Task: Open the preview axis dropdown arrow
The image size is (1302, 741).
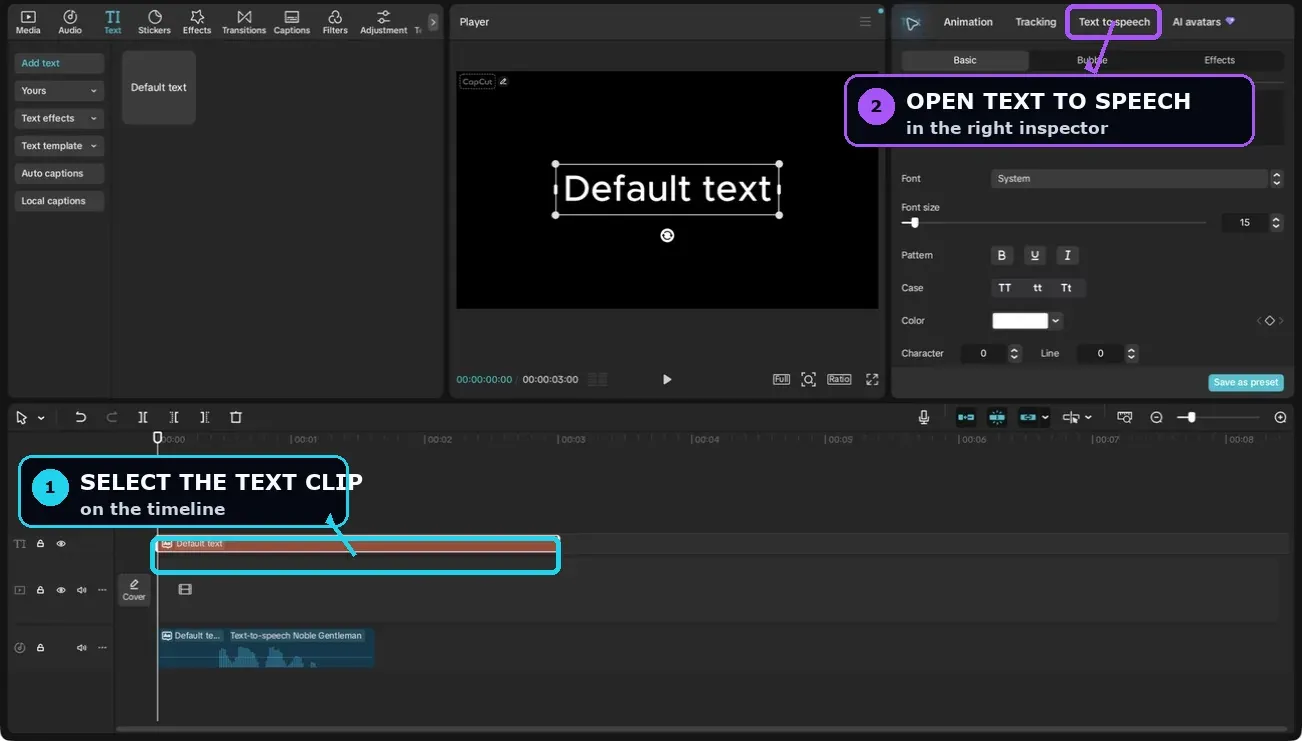Action: [x=1088, y=418]
